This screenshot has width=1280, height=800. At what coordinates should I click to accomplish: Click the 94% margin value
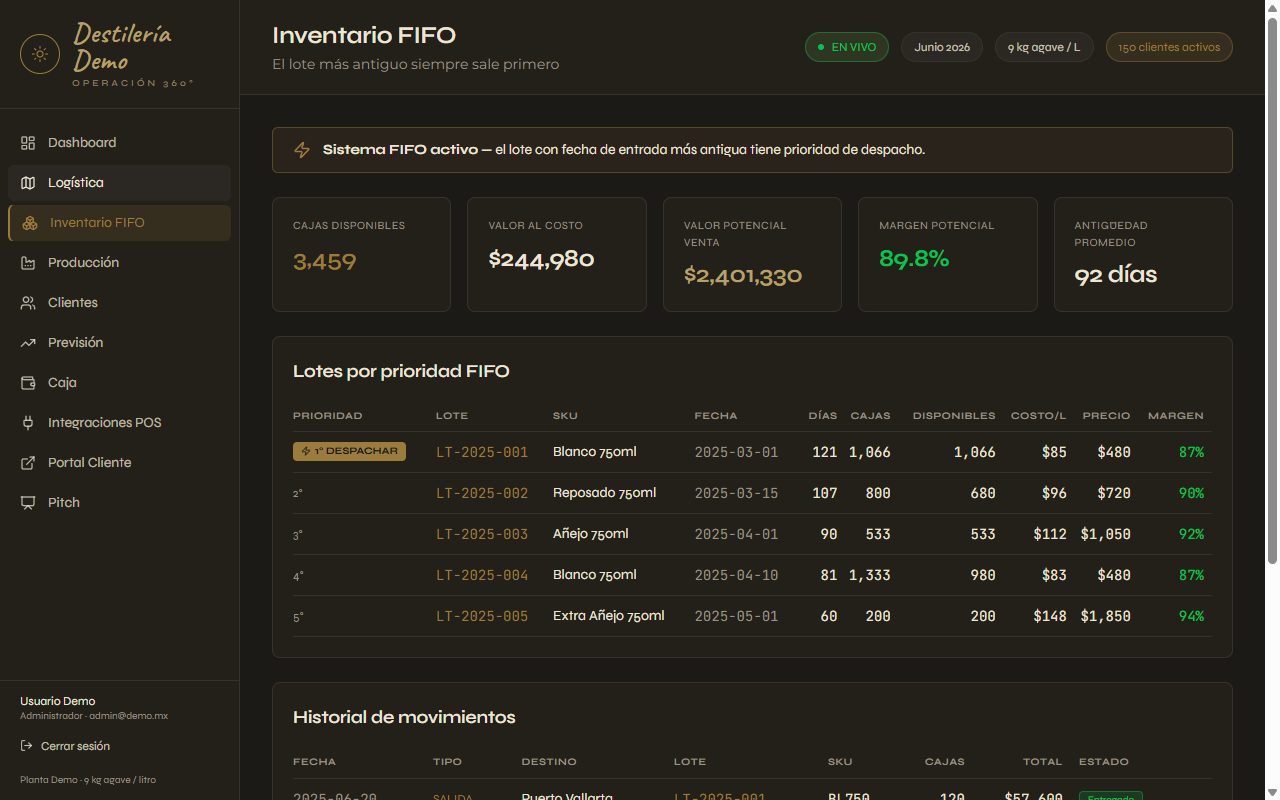coord(1191,616)
